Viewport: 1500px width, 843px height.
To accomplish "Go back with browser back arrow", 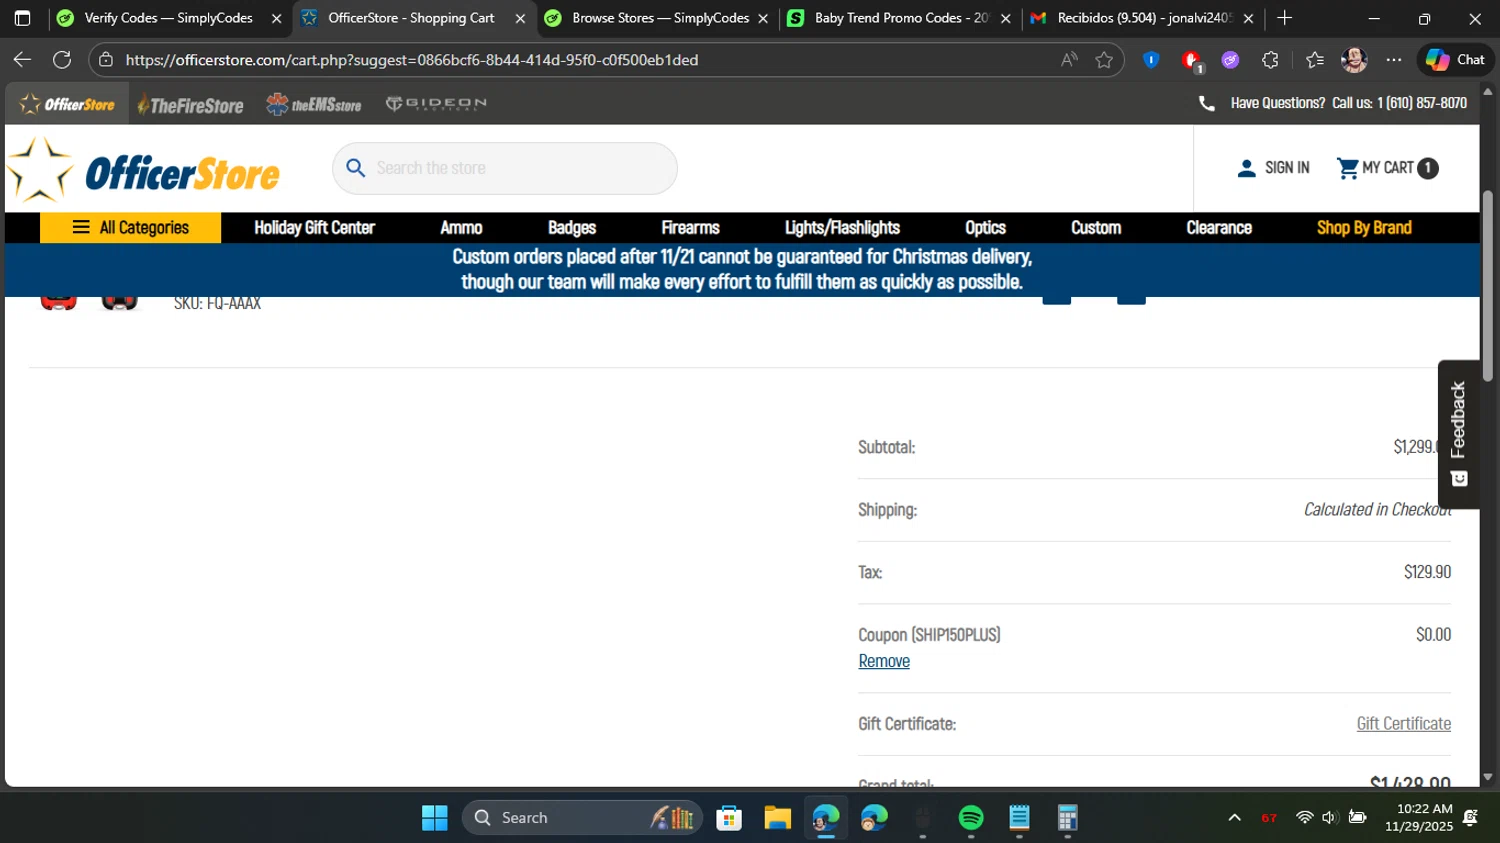I will point(22,60).
